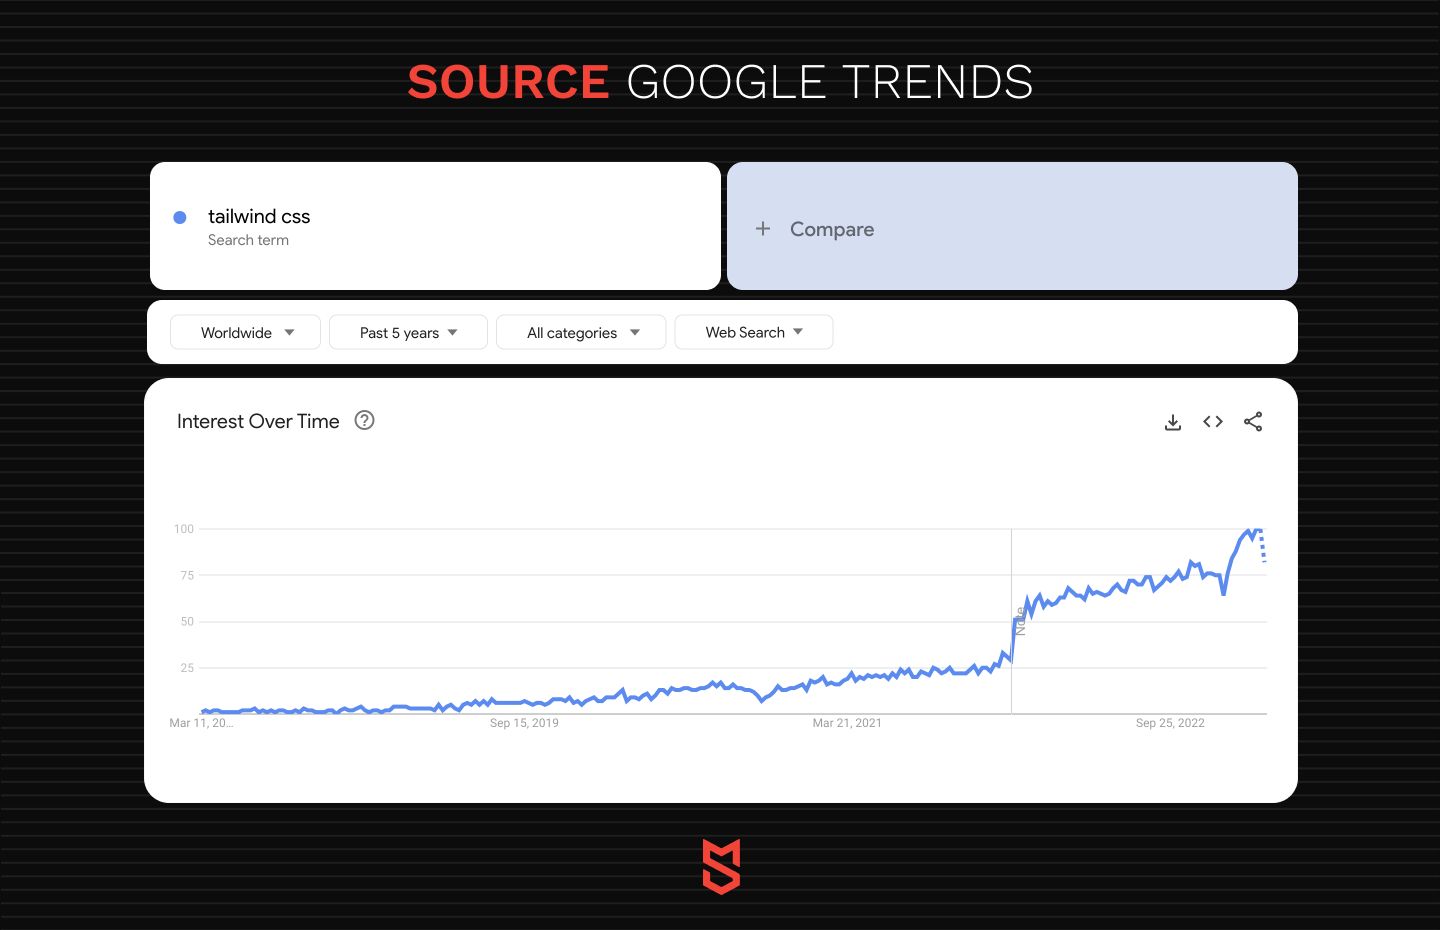Viewport: 1440px width, 930px height.
Task: Open help beside Interest Over Time
Action: pos(365,421)
